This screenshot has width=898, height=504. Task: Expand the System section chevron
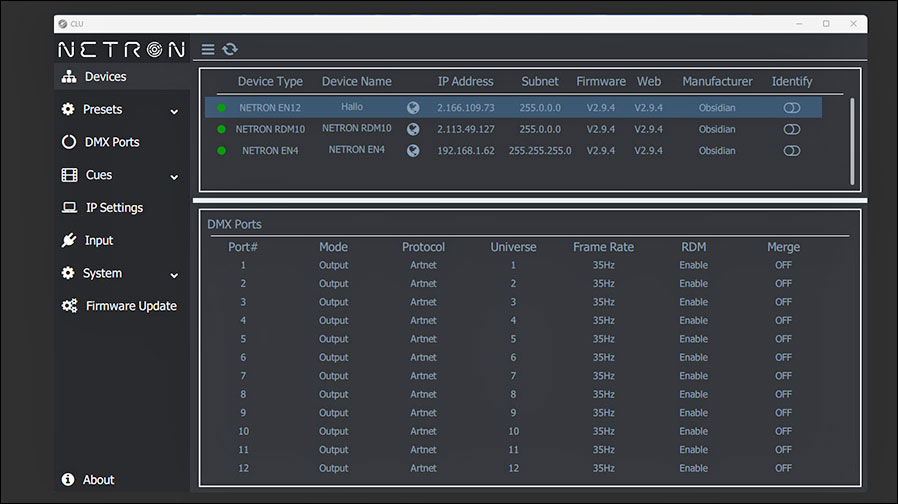174,275
